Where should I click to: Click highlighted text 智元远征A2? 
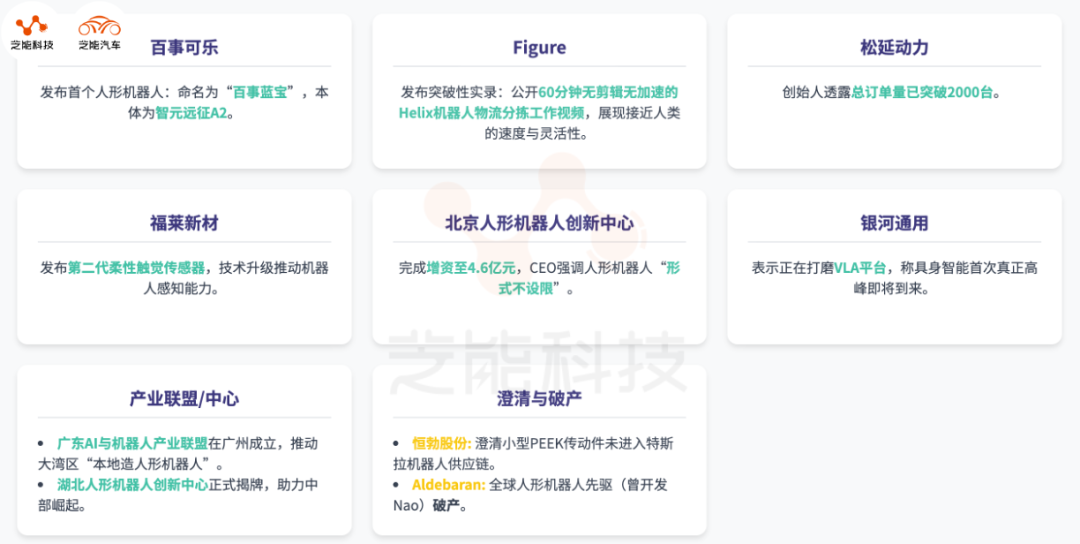coord(191,113)
